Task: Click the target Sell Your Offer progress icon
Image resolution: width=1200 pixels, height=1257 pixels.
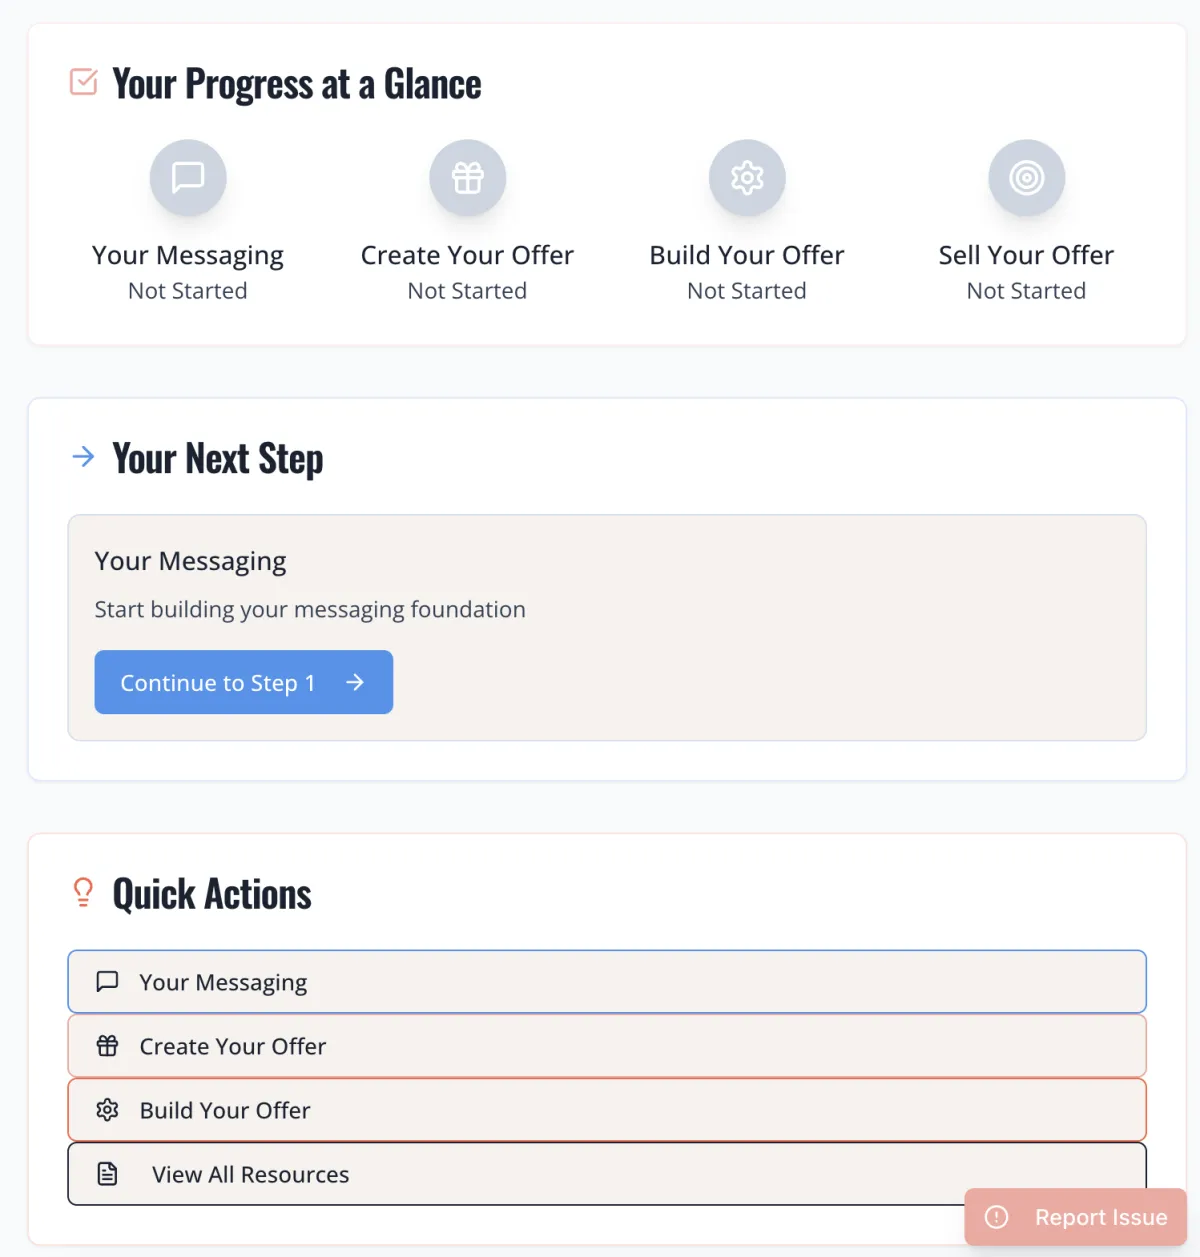Action: point(1026,178)
